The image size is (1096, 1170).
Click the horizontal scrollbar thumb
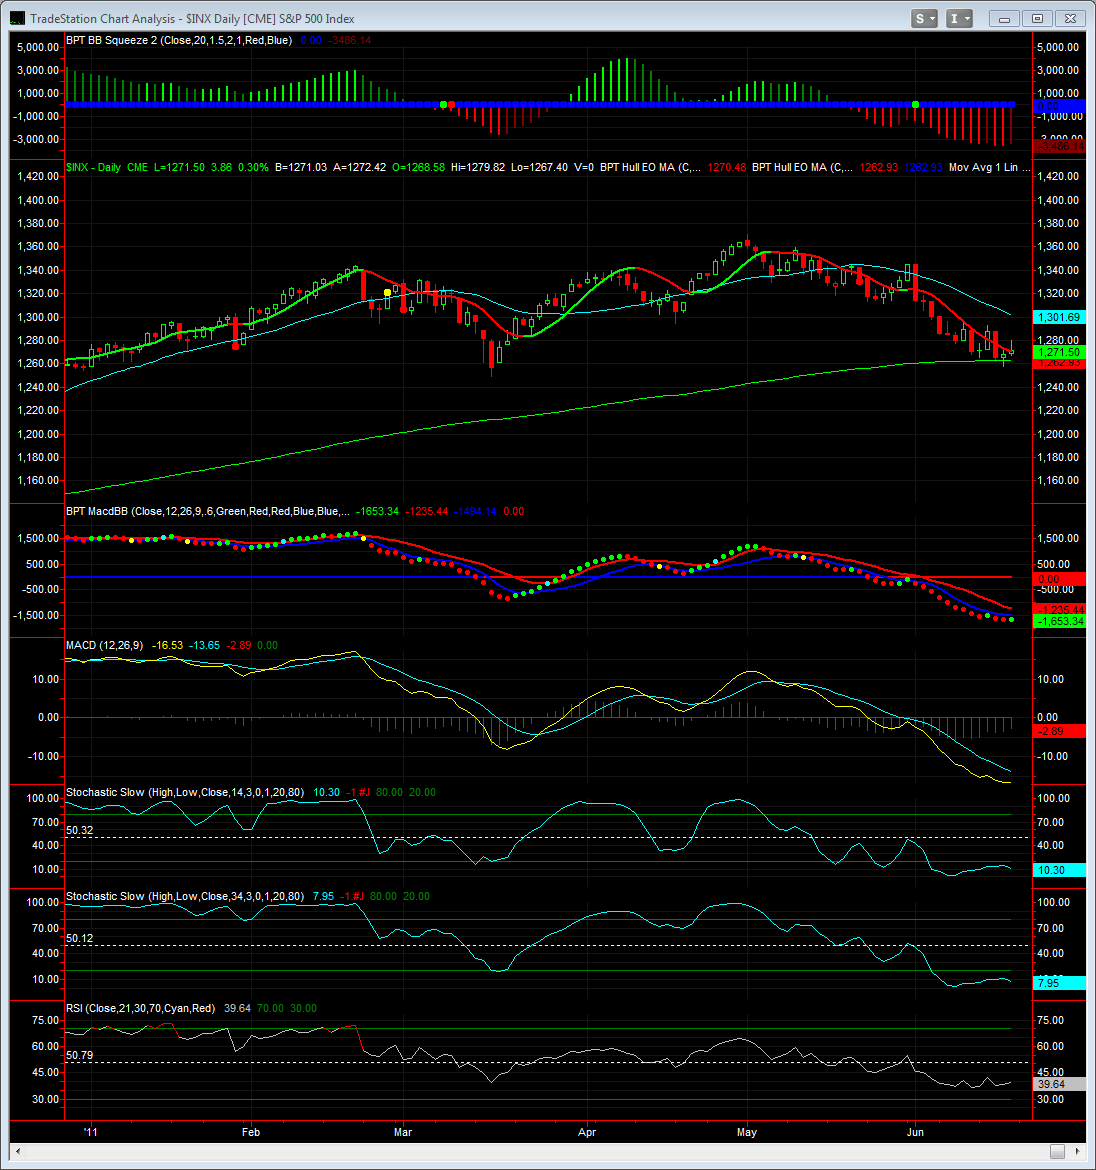tap(1057, 1151)
